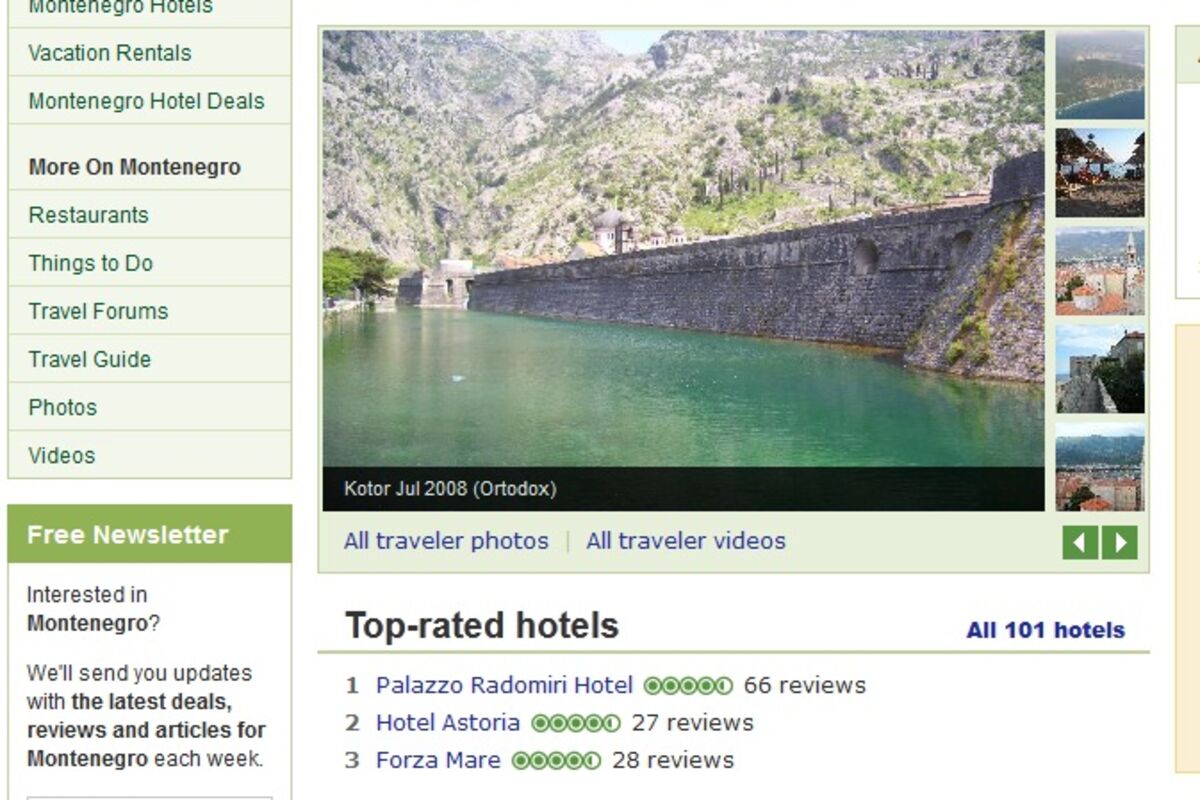Select the beach umbrellas thumbnail

(x=1100, y=172)
